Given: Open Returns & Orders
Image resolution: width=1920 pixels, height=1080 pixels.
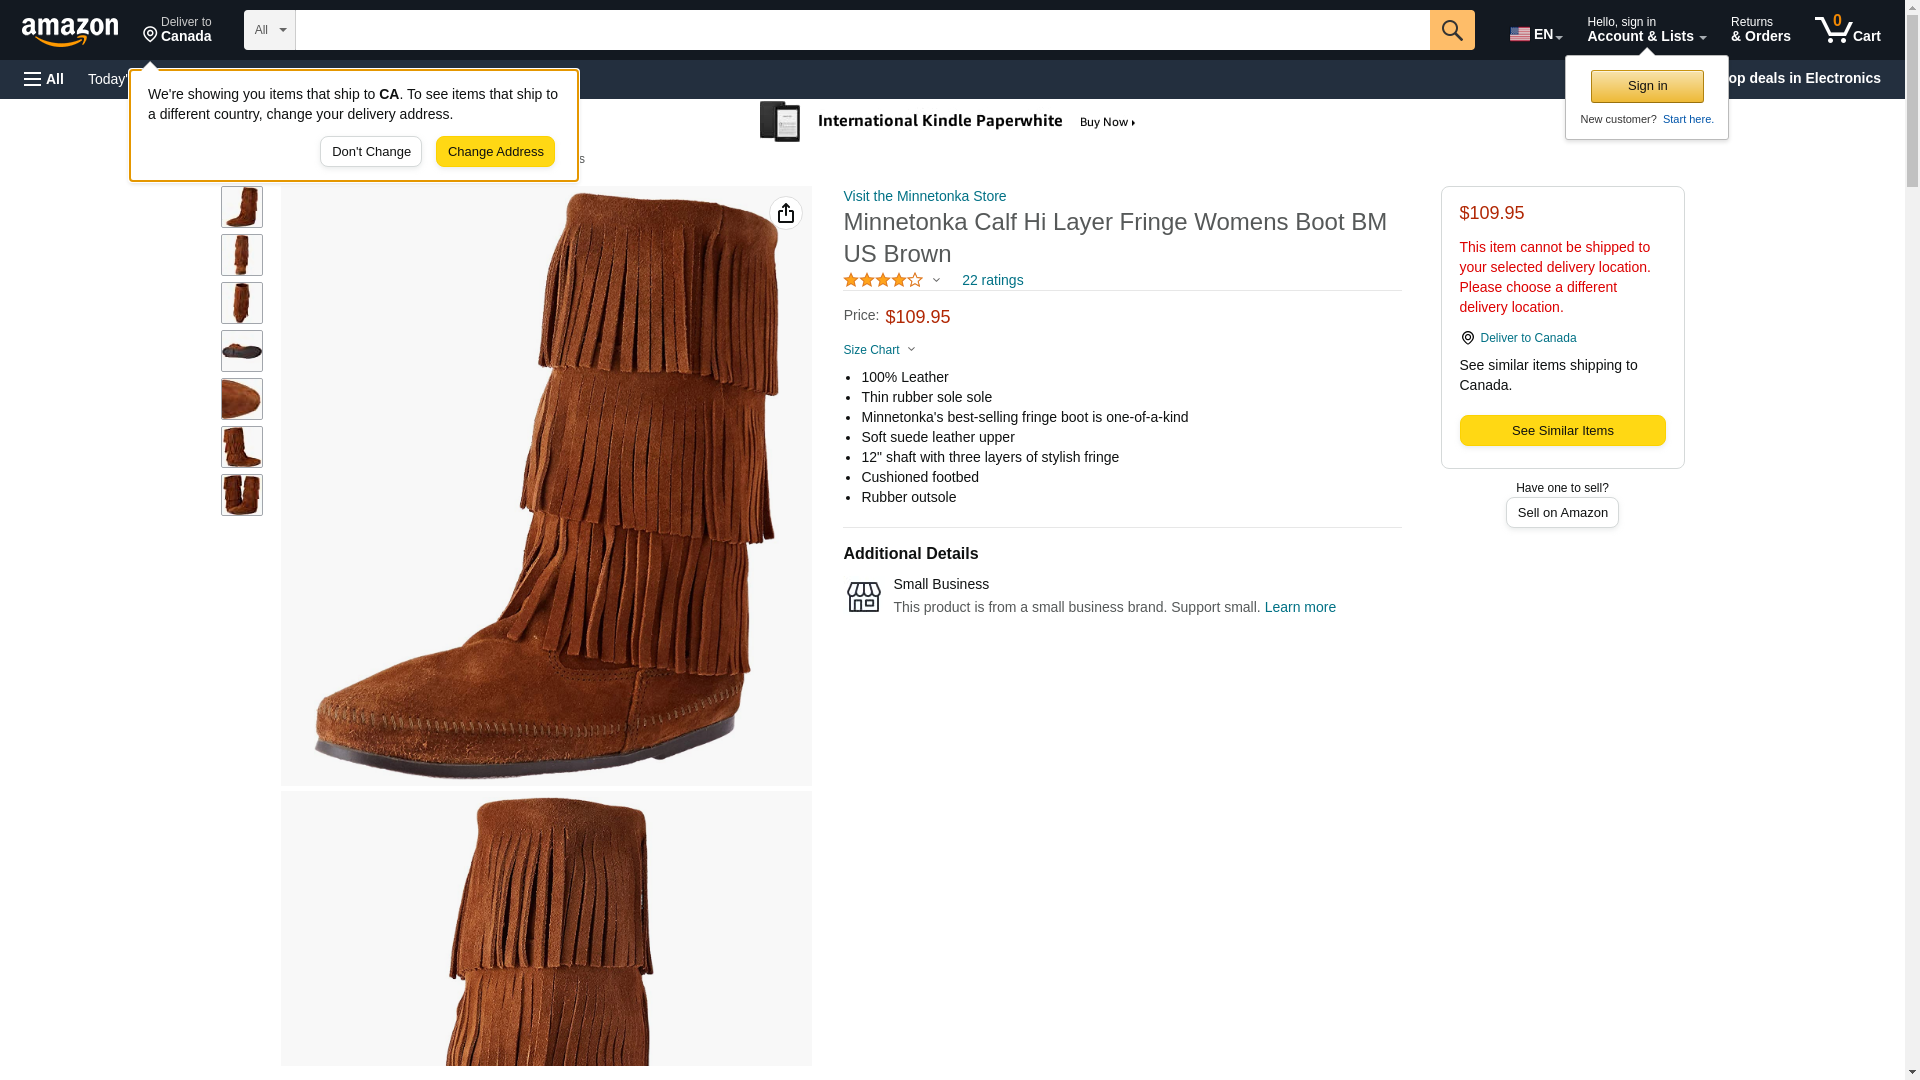Looking at the screenshot, I should pyautogui.click(x=1760, y=30).
